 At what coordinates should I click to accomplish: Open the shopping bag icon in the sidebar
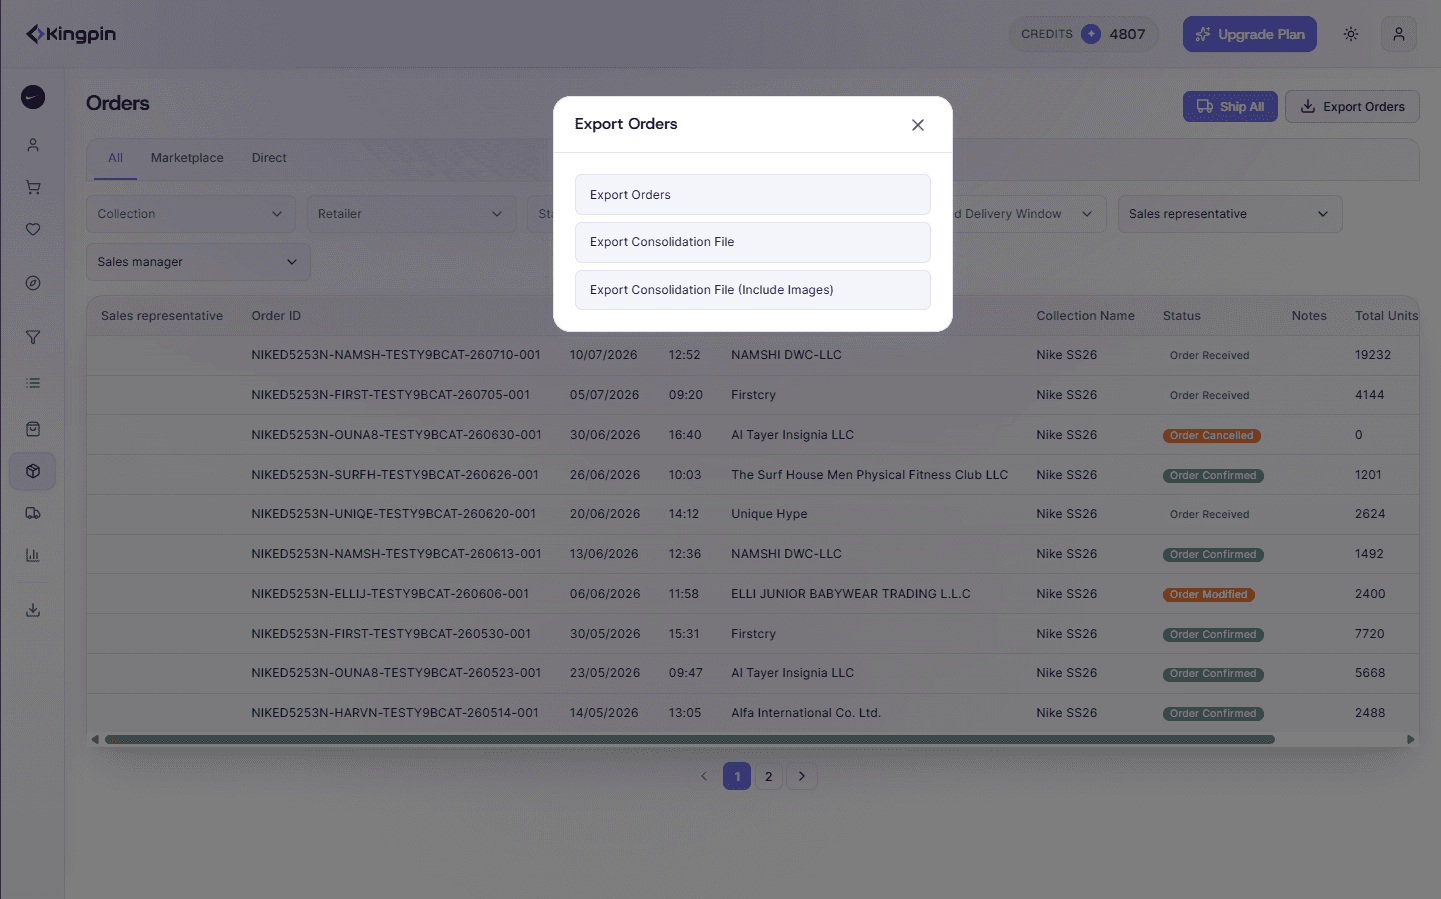[33, 429]
